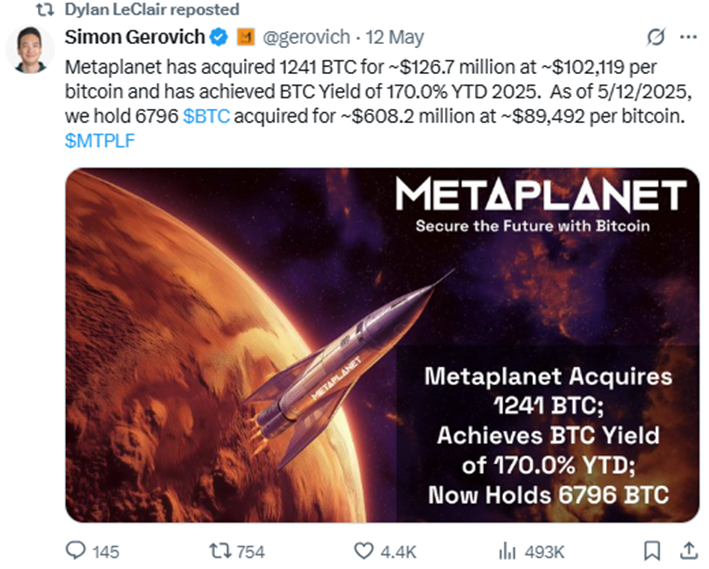This screenshot has width=709, height=569.
Task: Open the Metaplanet rocket image
Action: (x=382, y=345)
